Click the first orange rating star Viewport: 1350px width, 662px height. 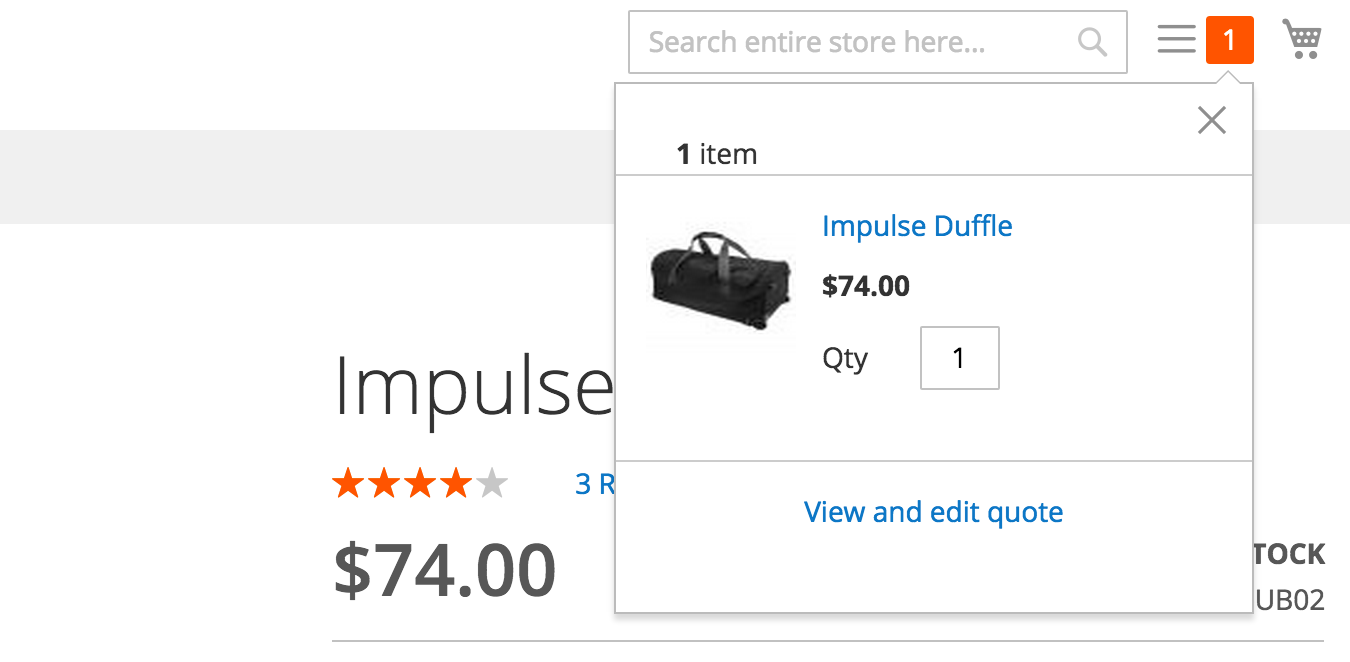pyautogui.click(x=348, y=484)
